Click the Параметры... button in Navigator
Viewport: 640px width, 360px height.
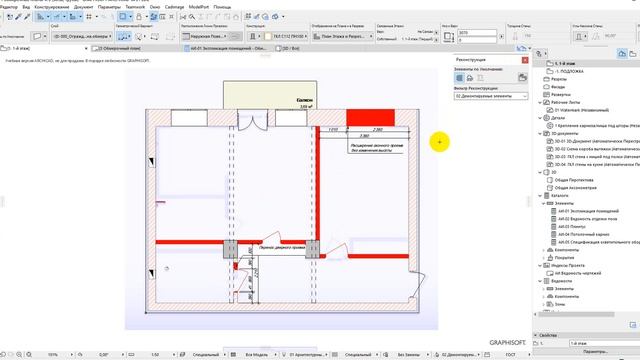[x=595, y=351]
